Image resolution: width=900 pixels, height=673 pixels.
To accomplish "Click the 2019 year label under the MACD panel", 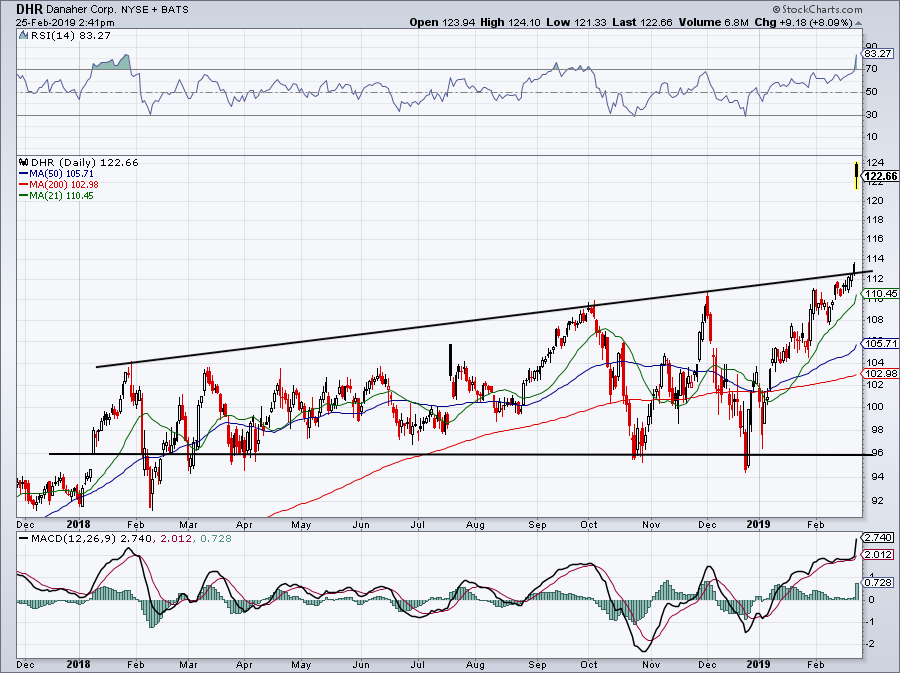I will click(758, 664).
